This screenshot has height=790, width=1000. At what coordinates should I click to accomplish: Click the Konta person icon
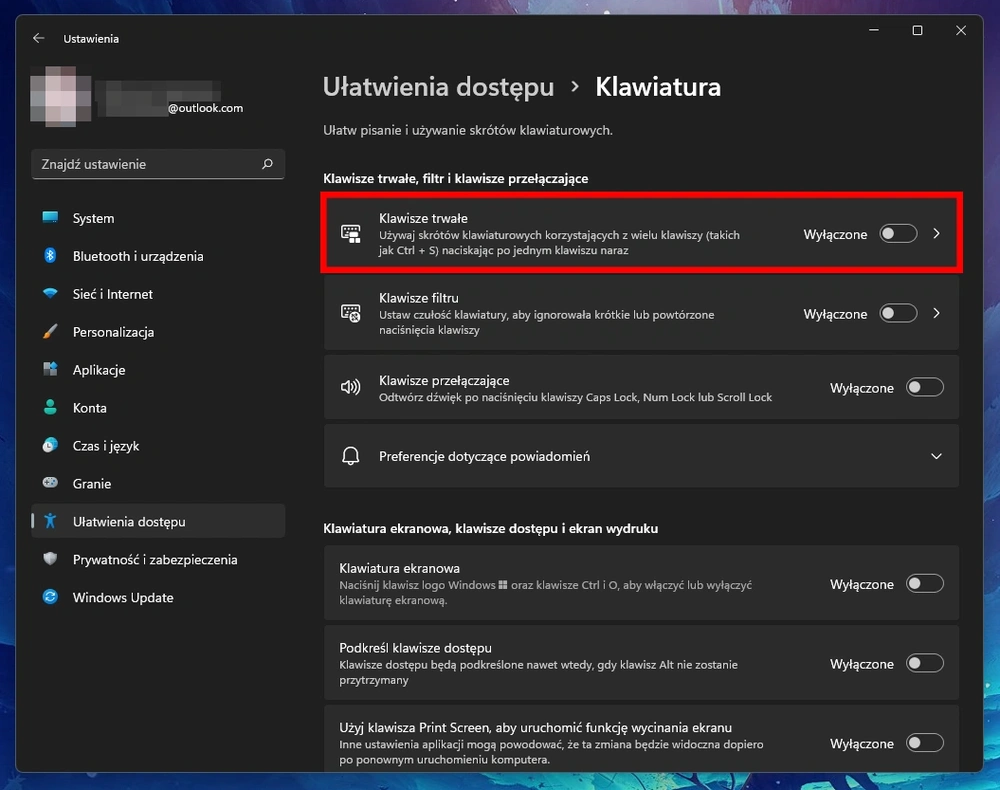click(50, 407)
